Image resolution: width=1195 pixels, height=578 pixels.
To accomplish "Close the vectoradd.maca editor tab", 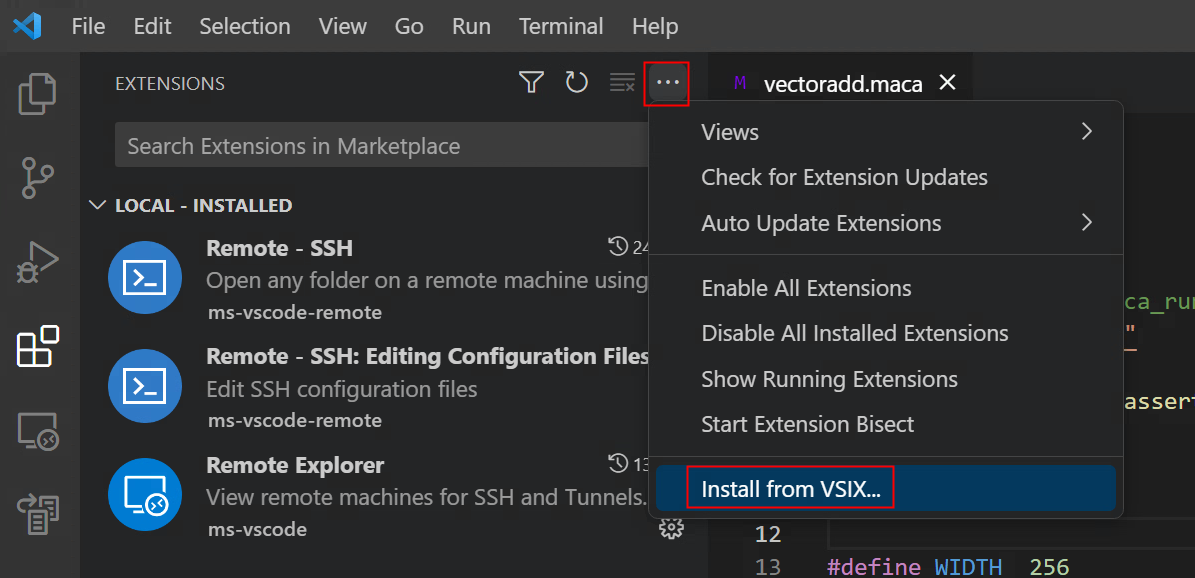I will 947,83.
